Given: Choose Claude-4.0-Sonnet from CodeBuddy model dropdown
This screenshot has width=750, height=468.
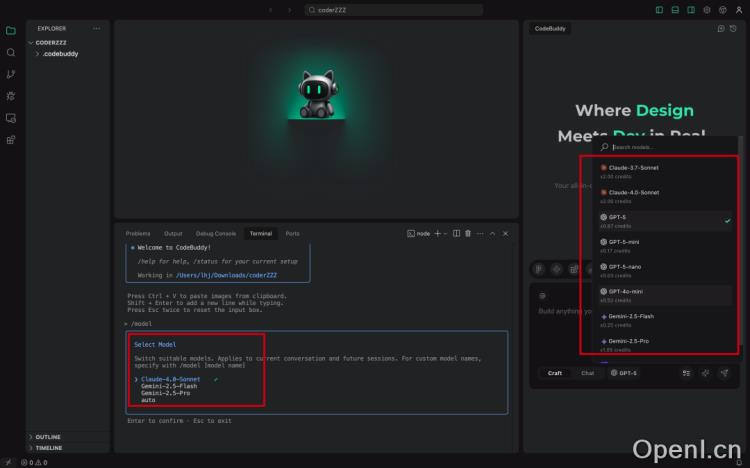Looking at the screenshot, I should pos(665,197).
